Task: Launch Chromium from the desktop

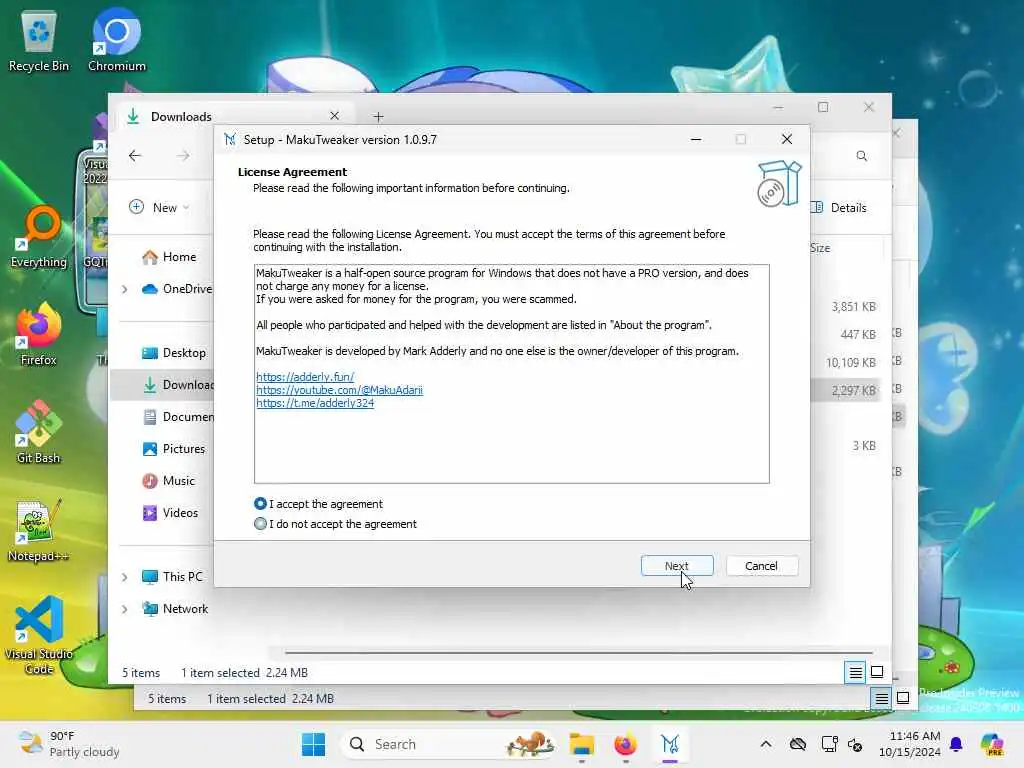Action: [117, 40]
